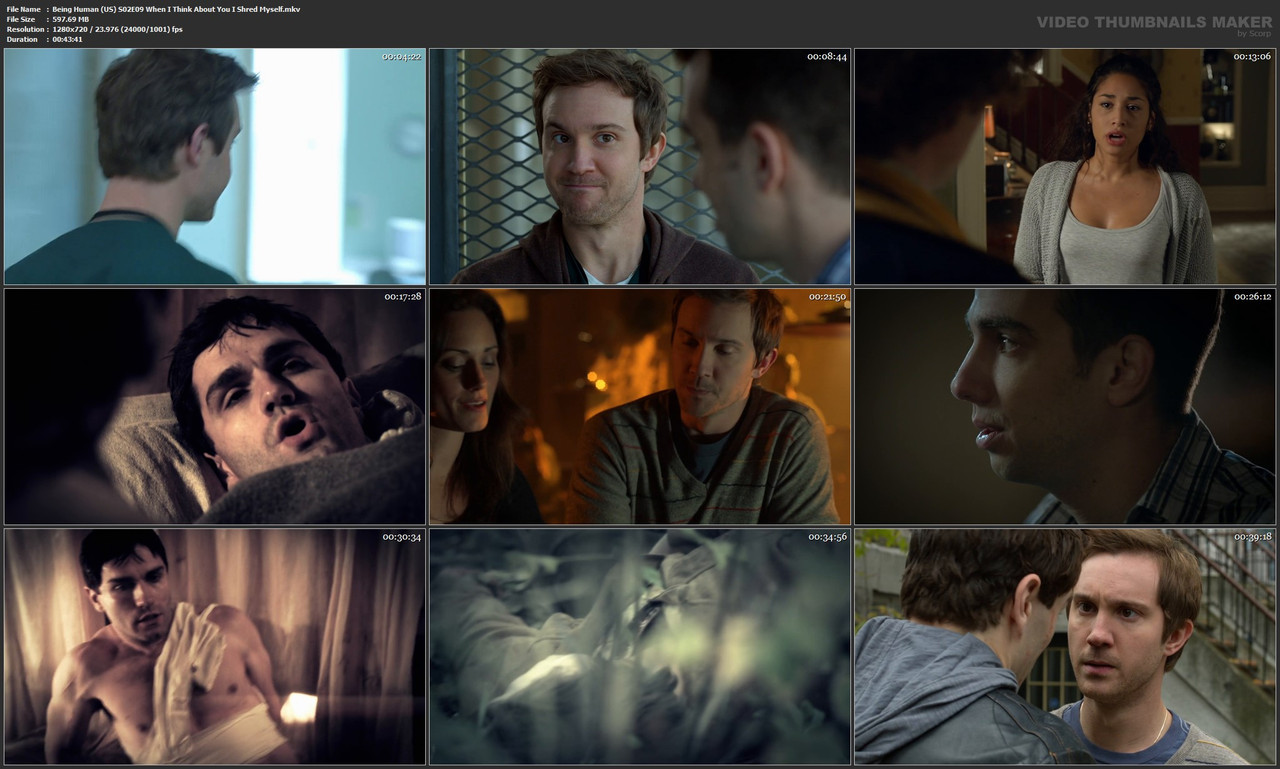Select the timestamp label 00:04:22
This screenshot has width=1280, height=769.
coord(400,57)
